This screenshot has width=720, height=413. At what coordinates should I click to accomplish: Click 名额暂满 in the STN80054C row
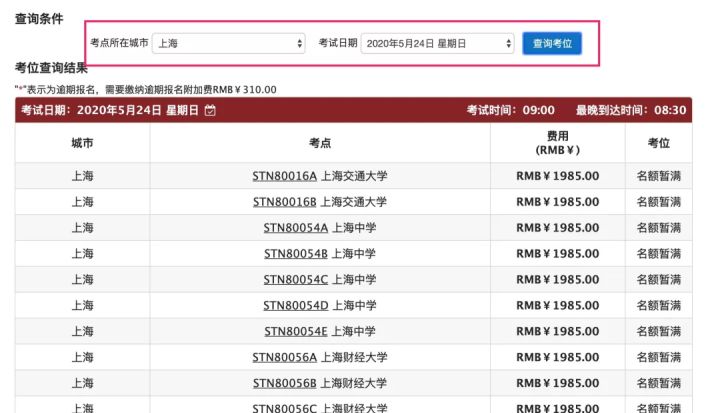tap(658, 279)
